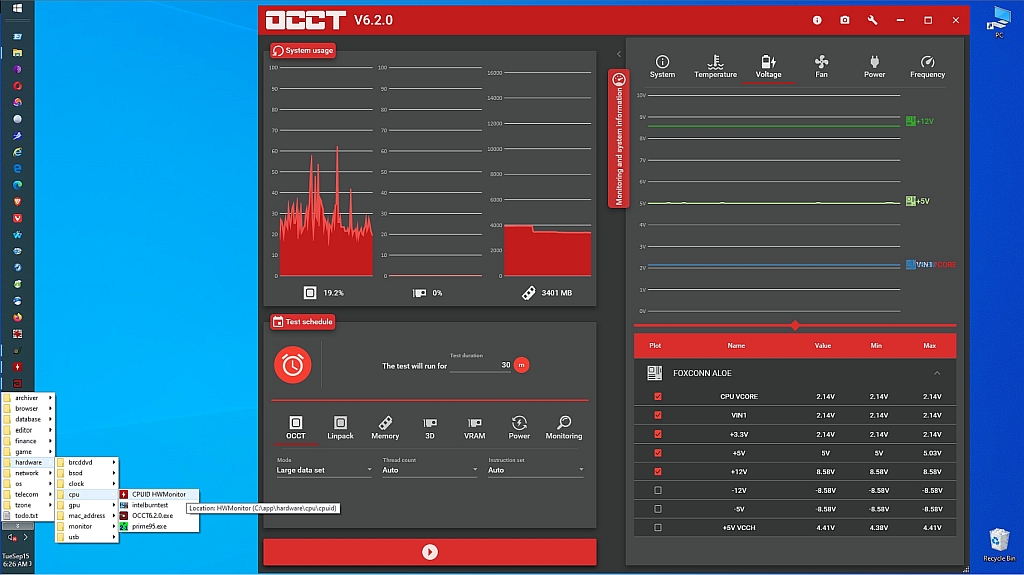Launch OCCT6.2.0.exe from the cpu menu
Viewport: 1024px width, 575px height.
click(x=158, y=516)
